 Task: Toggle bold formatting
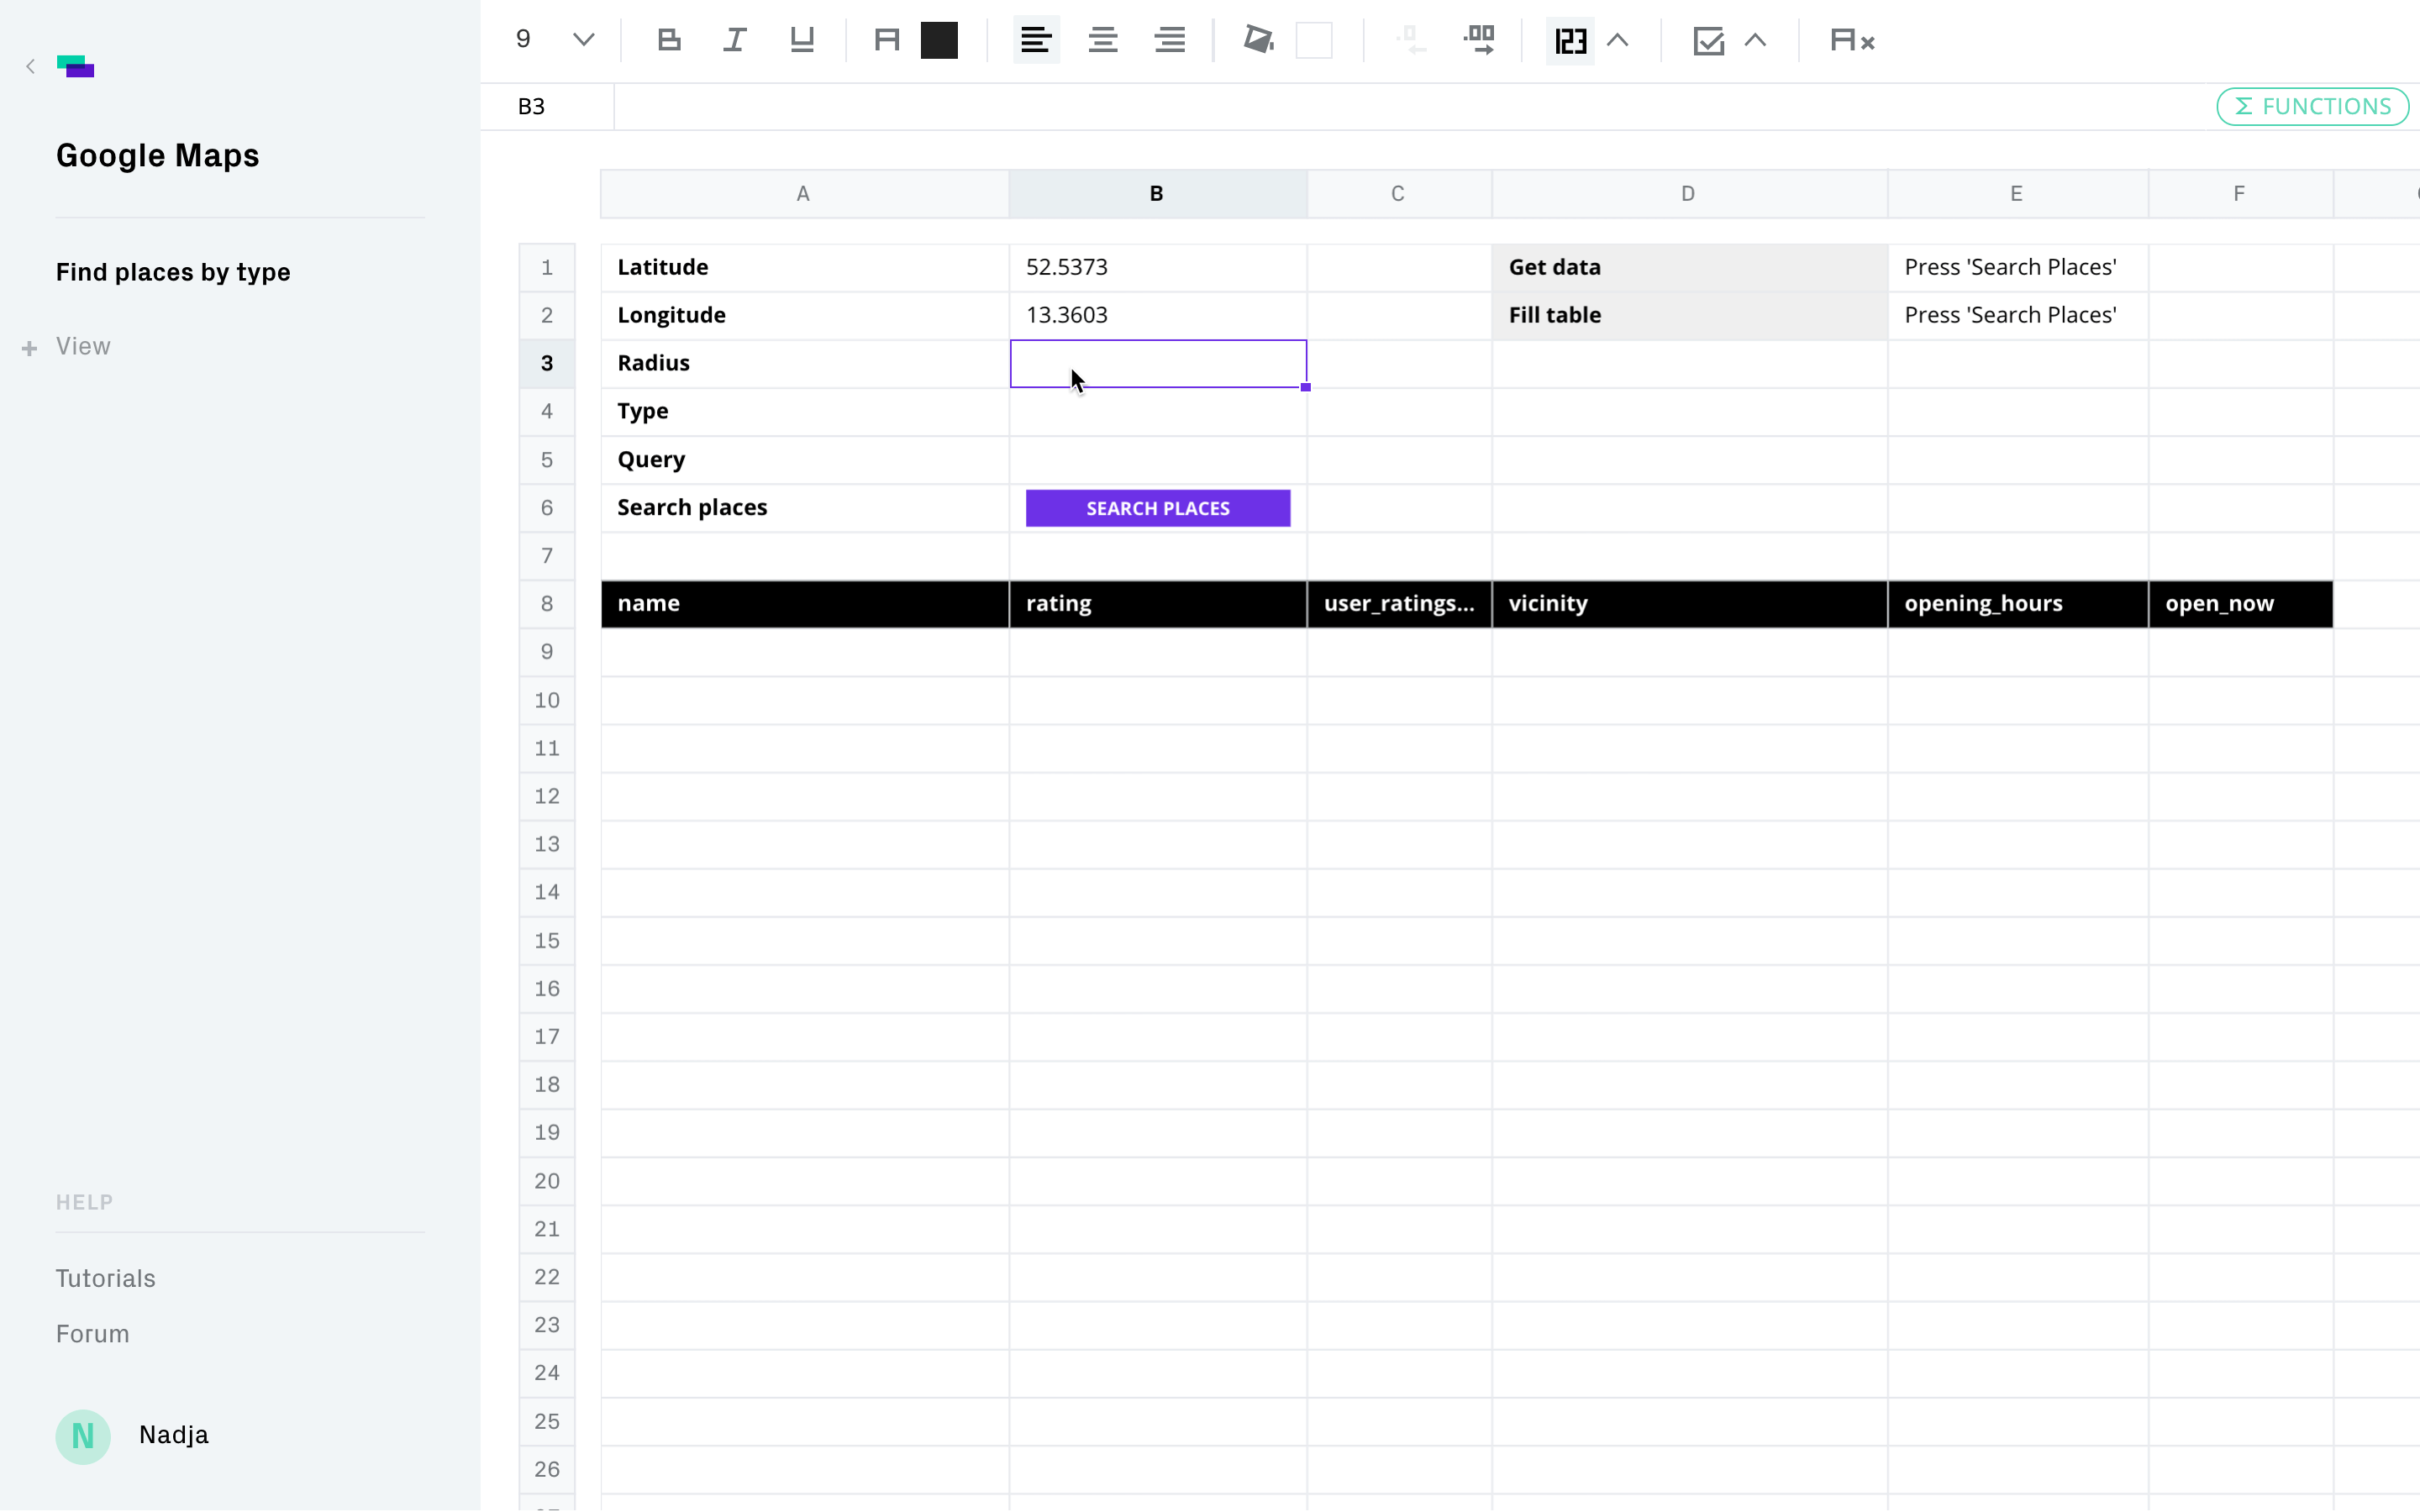(669, 40)
